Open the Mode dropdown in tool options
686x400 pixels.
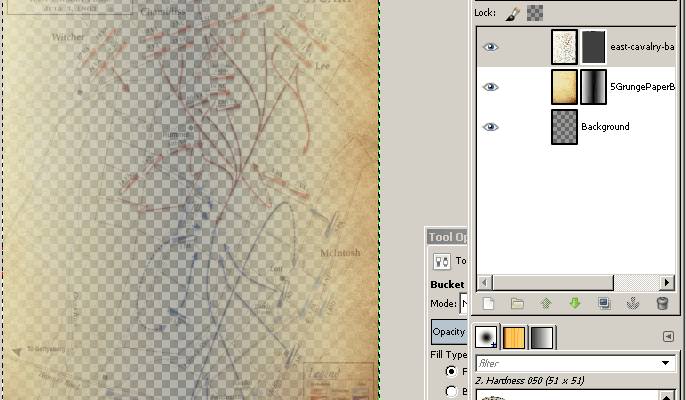coord(463,303)
